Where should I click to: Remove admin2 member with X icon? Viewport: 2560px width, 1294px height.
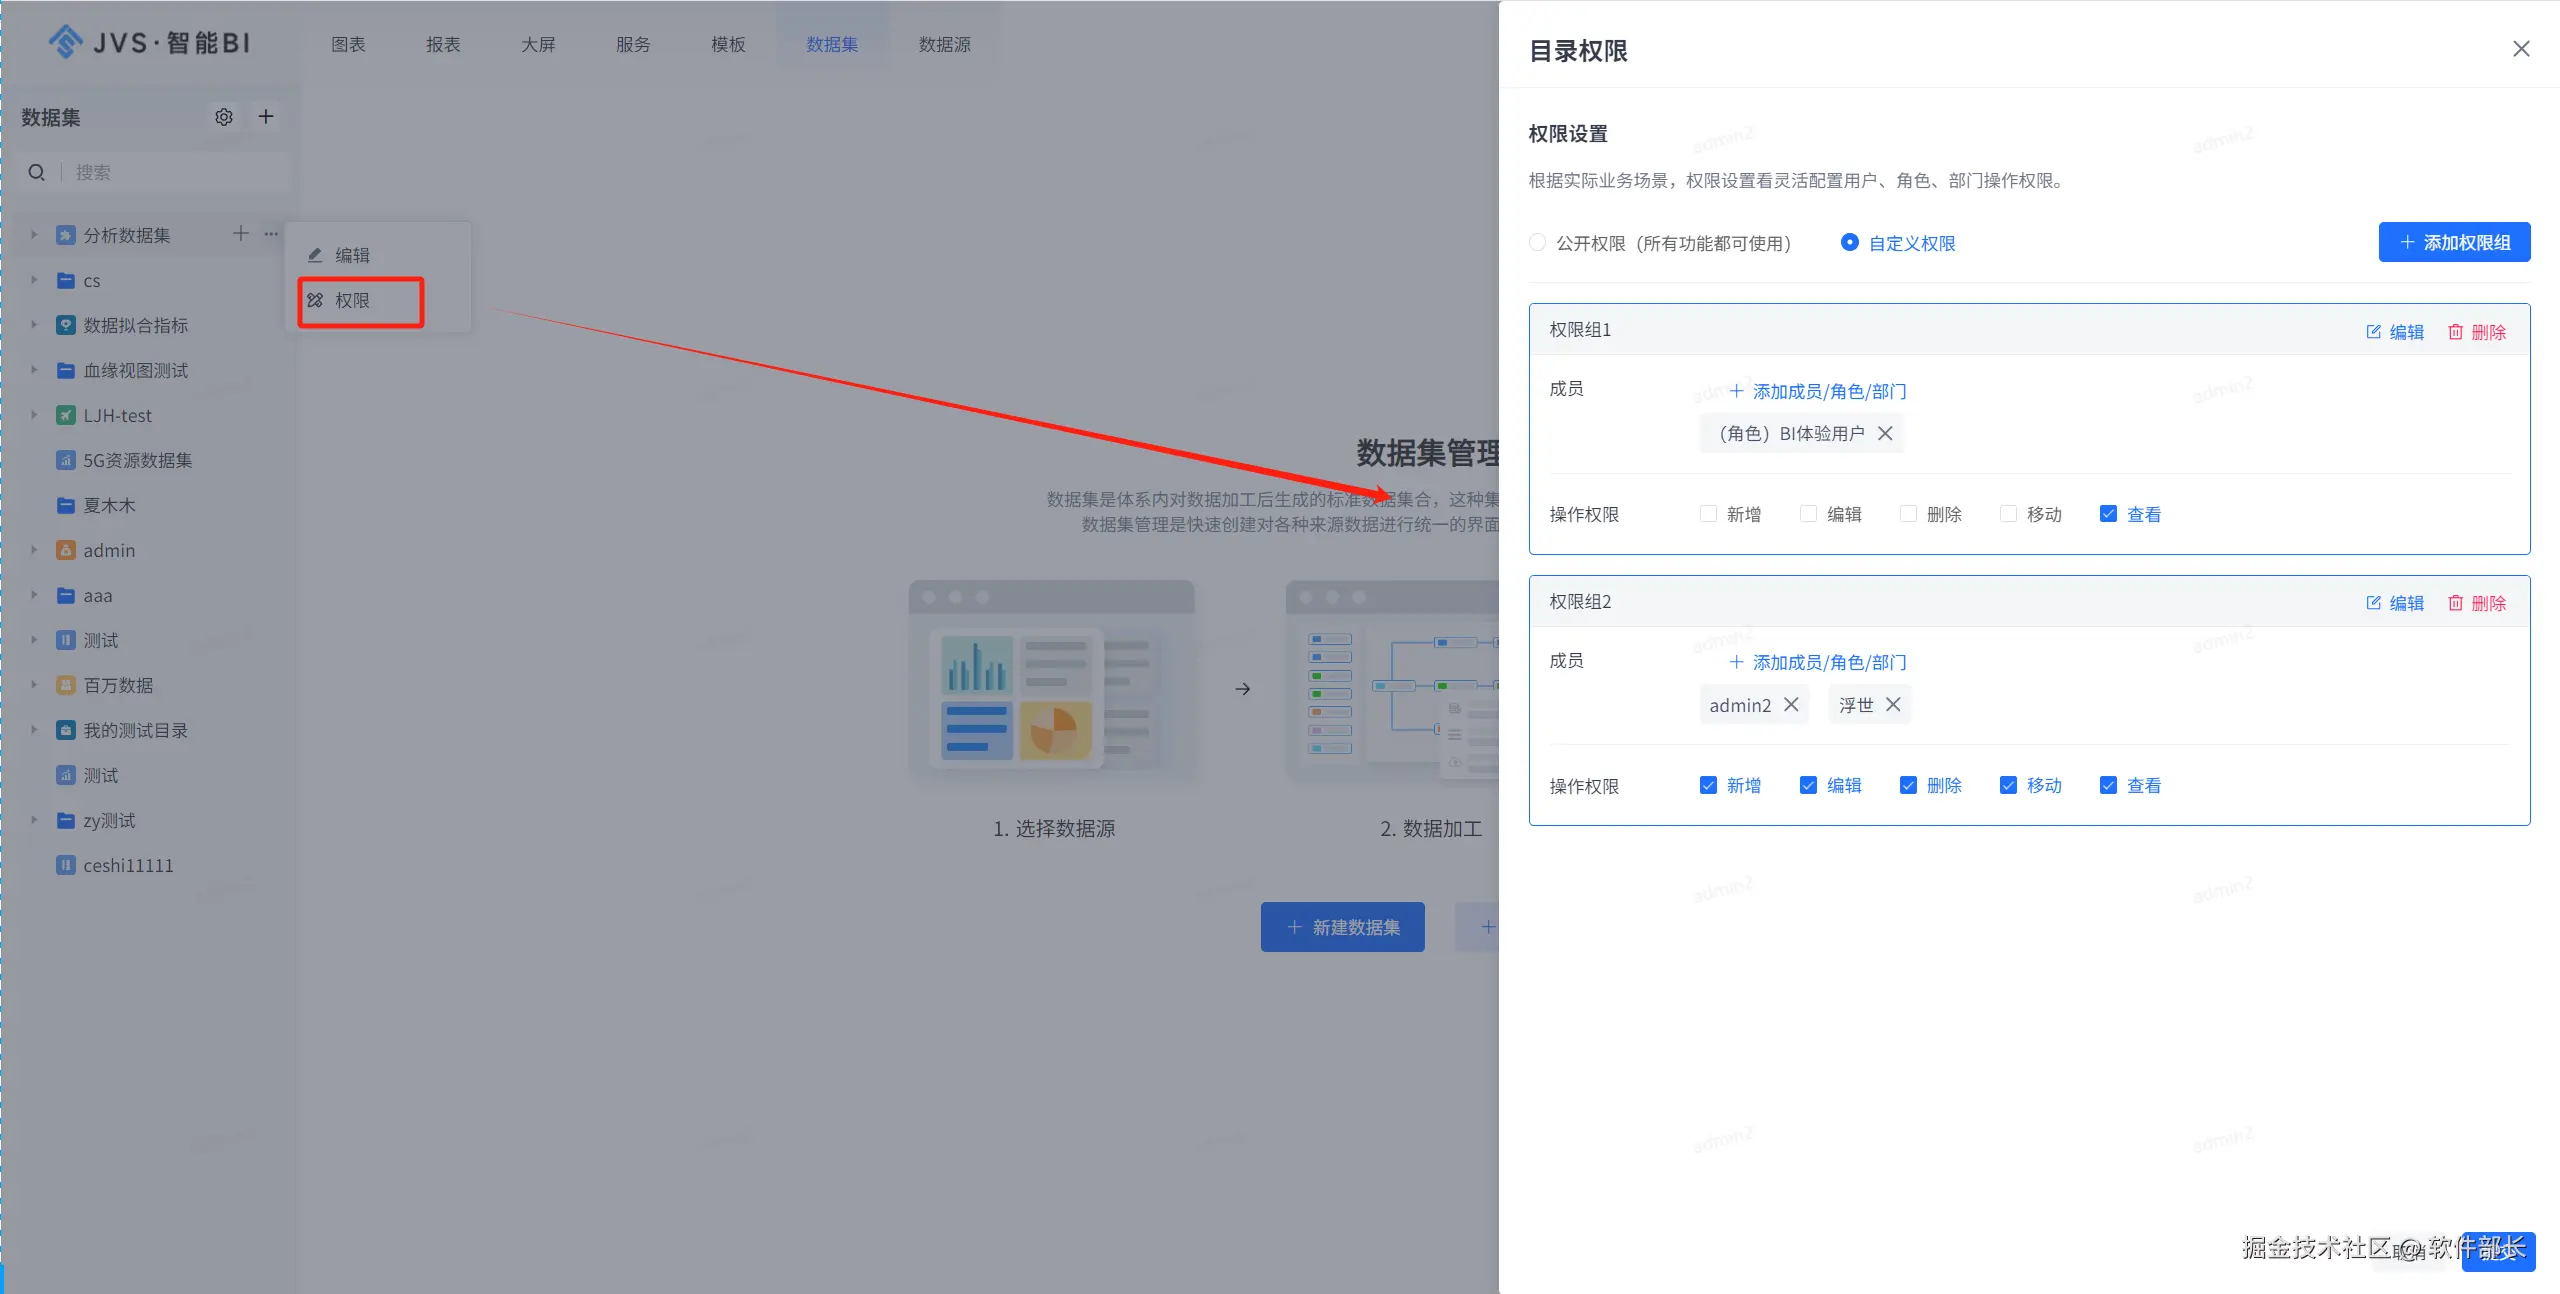point(1791,705)
